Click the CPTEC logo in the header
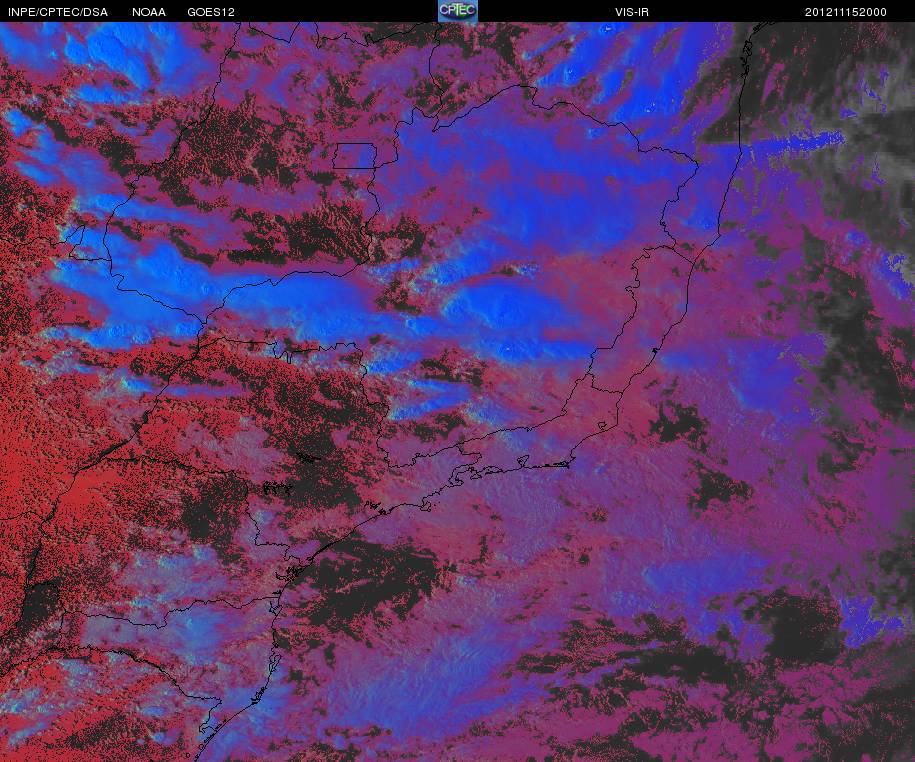The height and width of the screenshot is (762, 915). (x=458, y=11)
